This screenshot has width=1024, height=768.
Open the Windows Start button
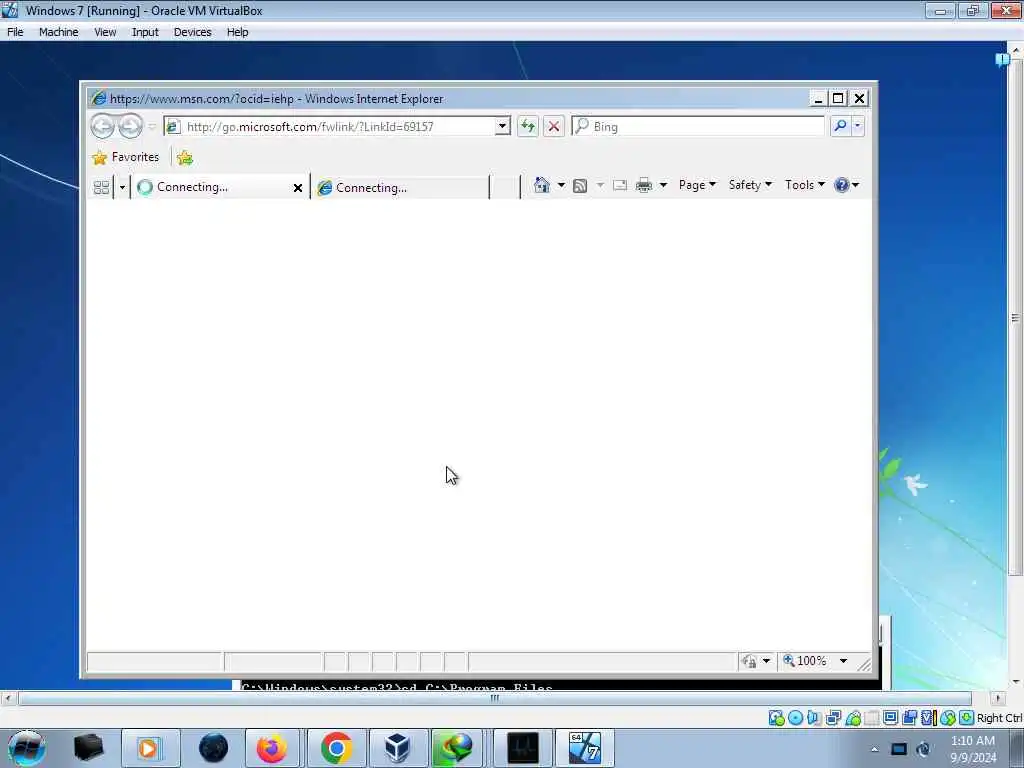click(x=26, y=748)
